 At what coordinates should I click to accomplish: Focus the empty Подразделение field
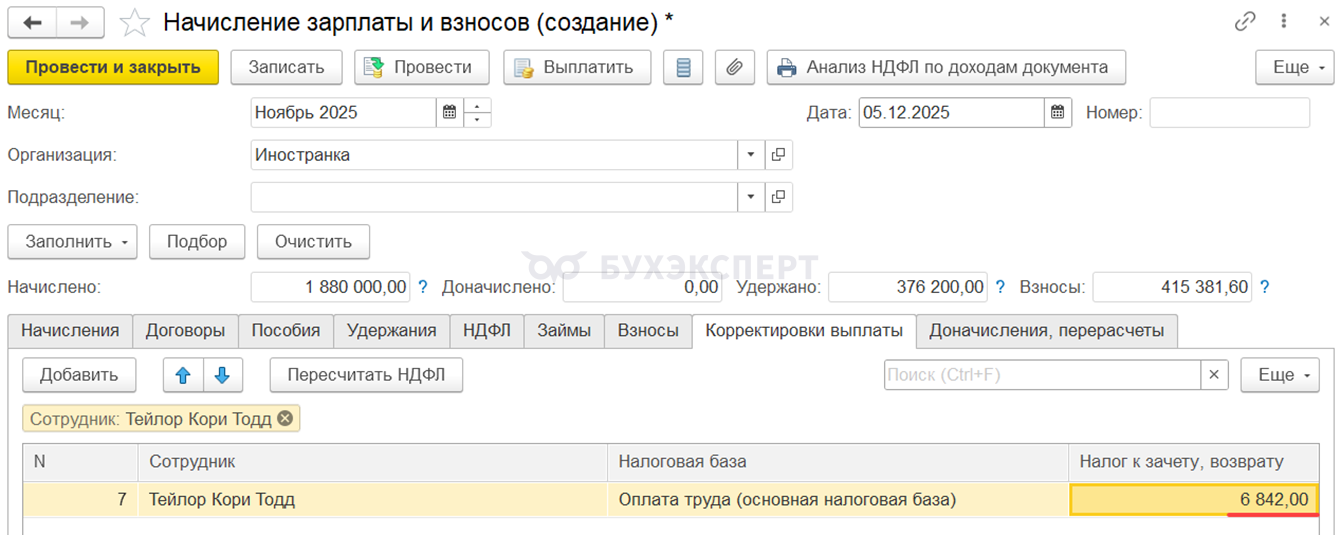(494, 196)
